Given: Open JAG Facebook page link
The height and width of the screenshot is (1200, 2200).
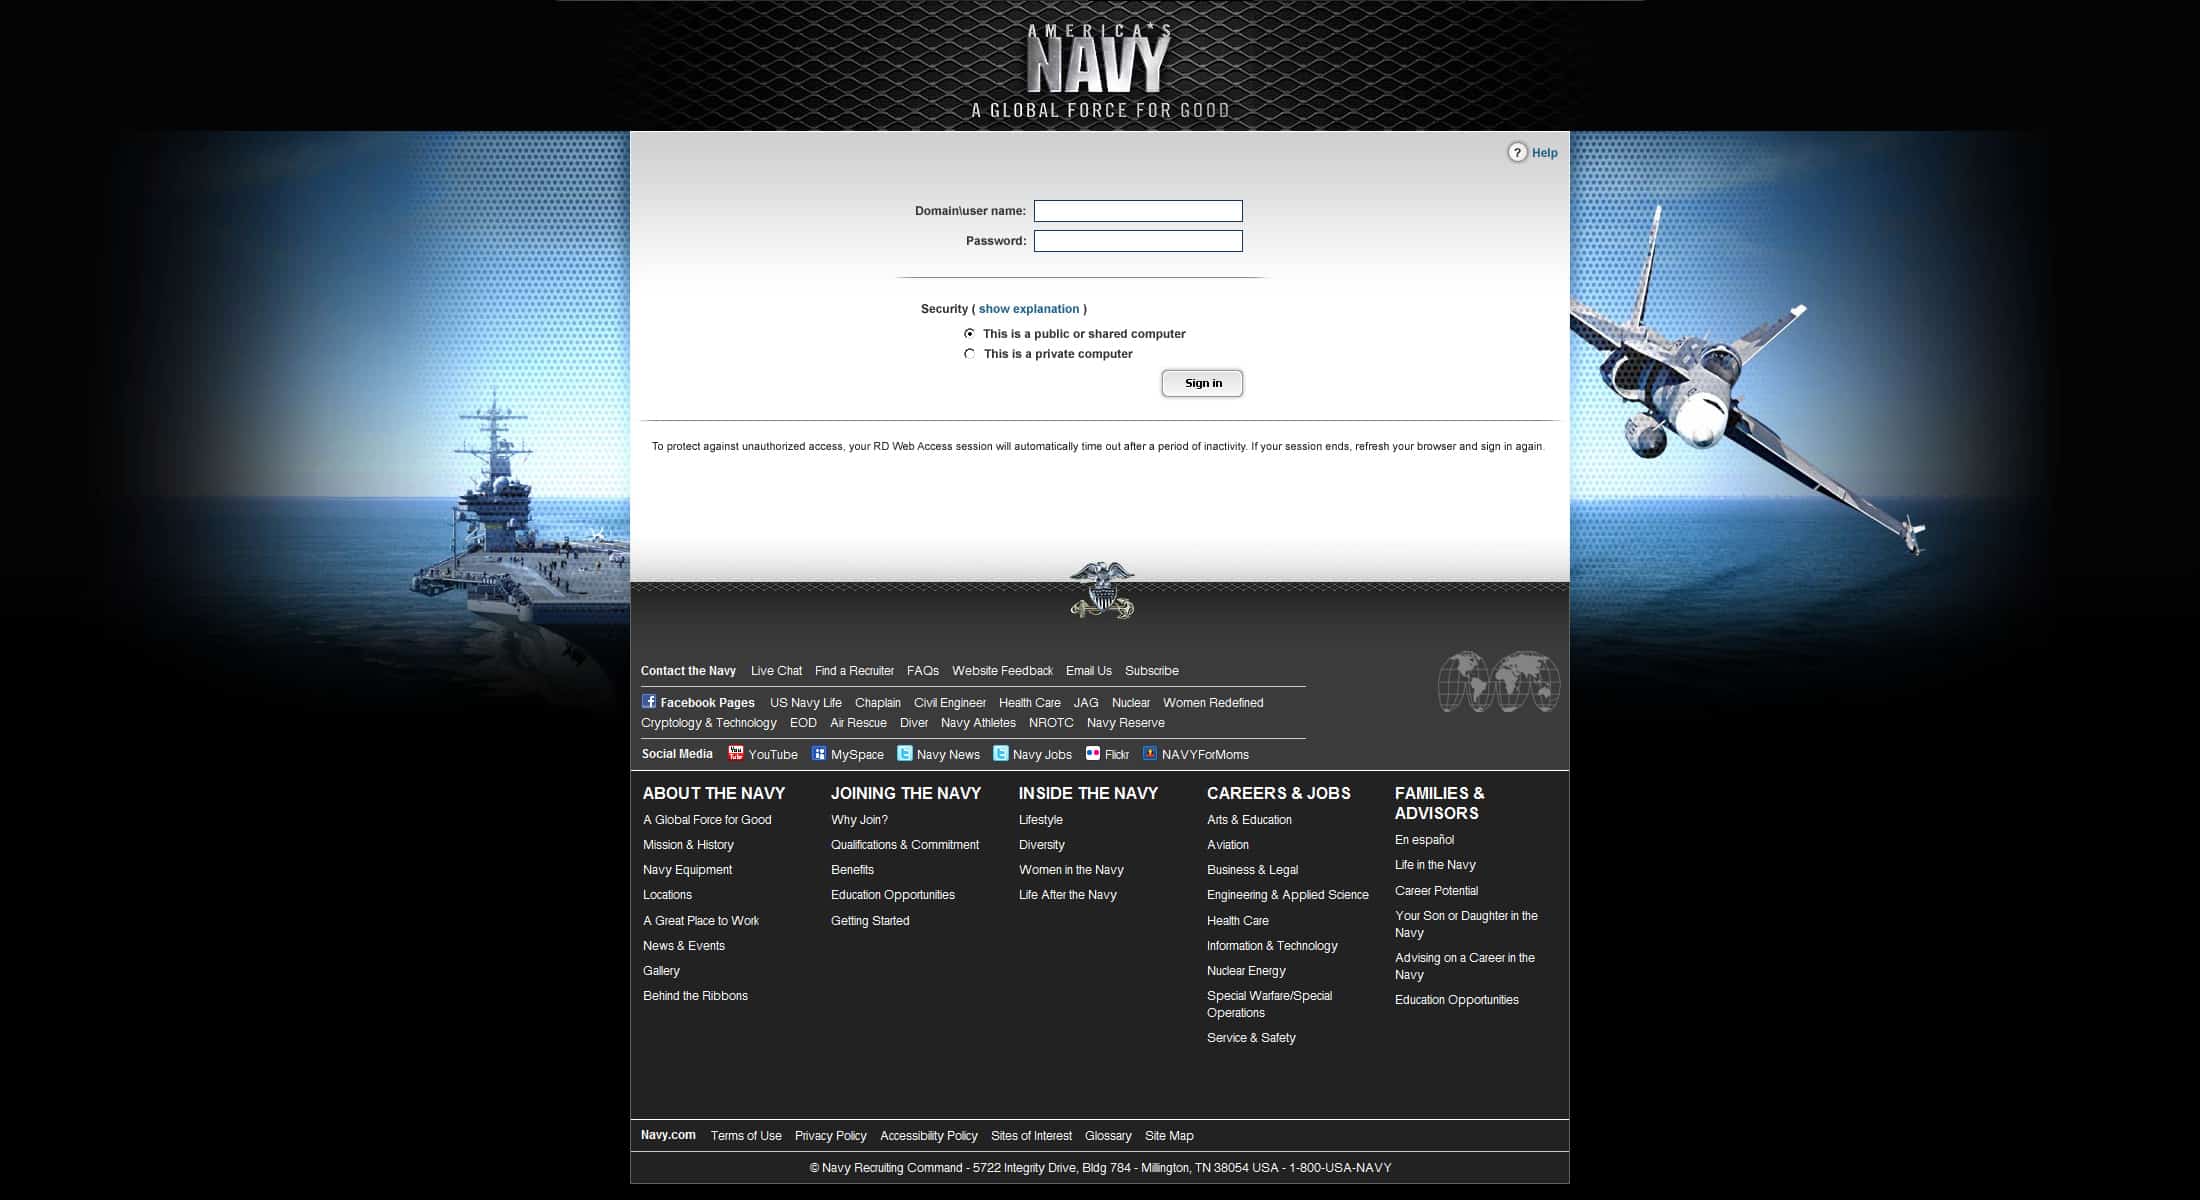Looking at the screenshot, I should click(x=1086, y=703).
